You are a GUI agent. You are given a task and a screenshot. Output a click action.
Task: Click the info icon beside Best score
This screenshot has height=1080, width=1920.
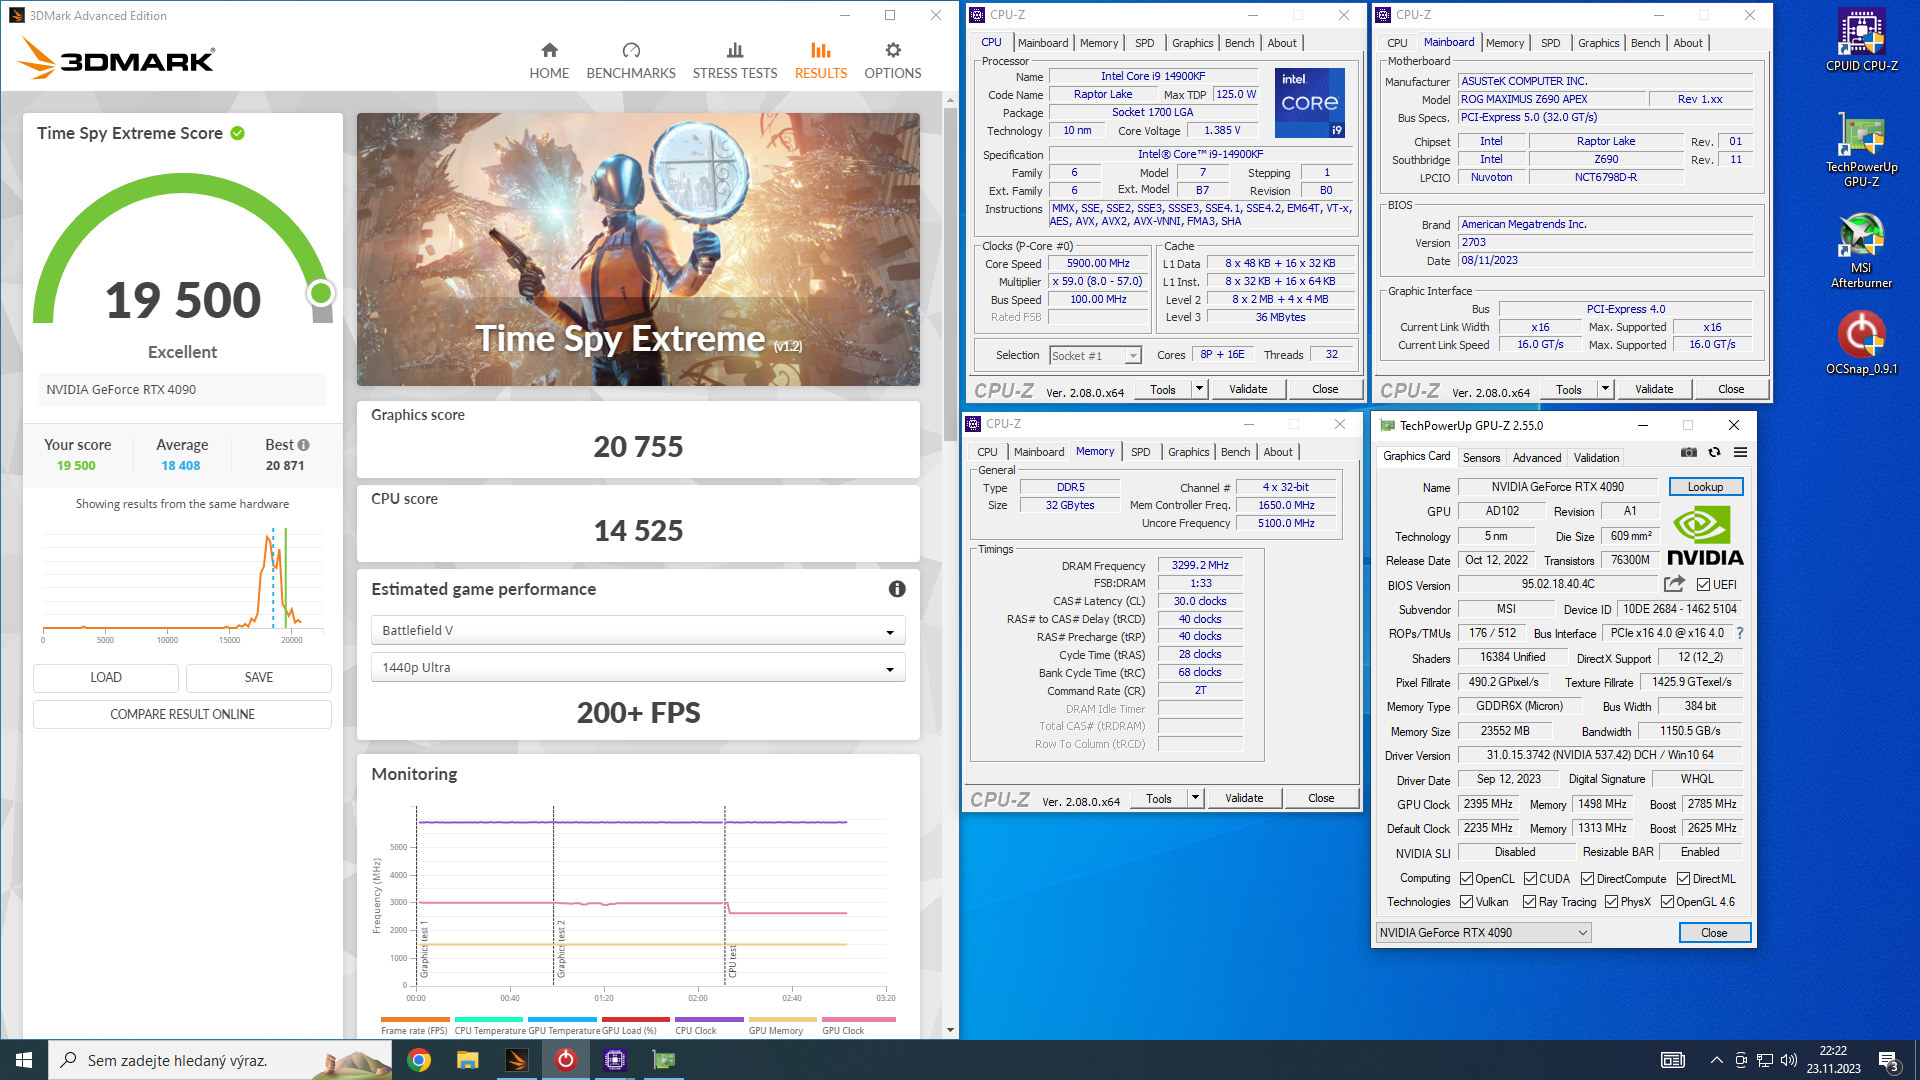tap(304, 445)
